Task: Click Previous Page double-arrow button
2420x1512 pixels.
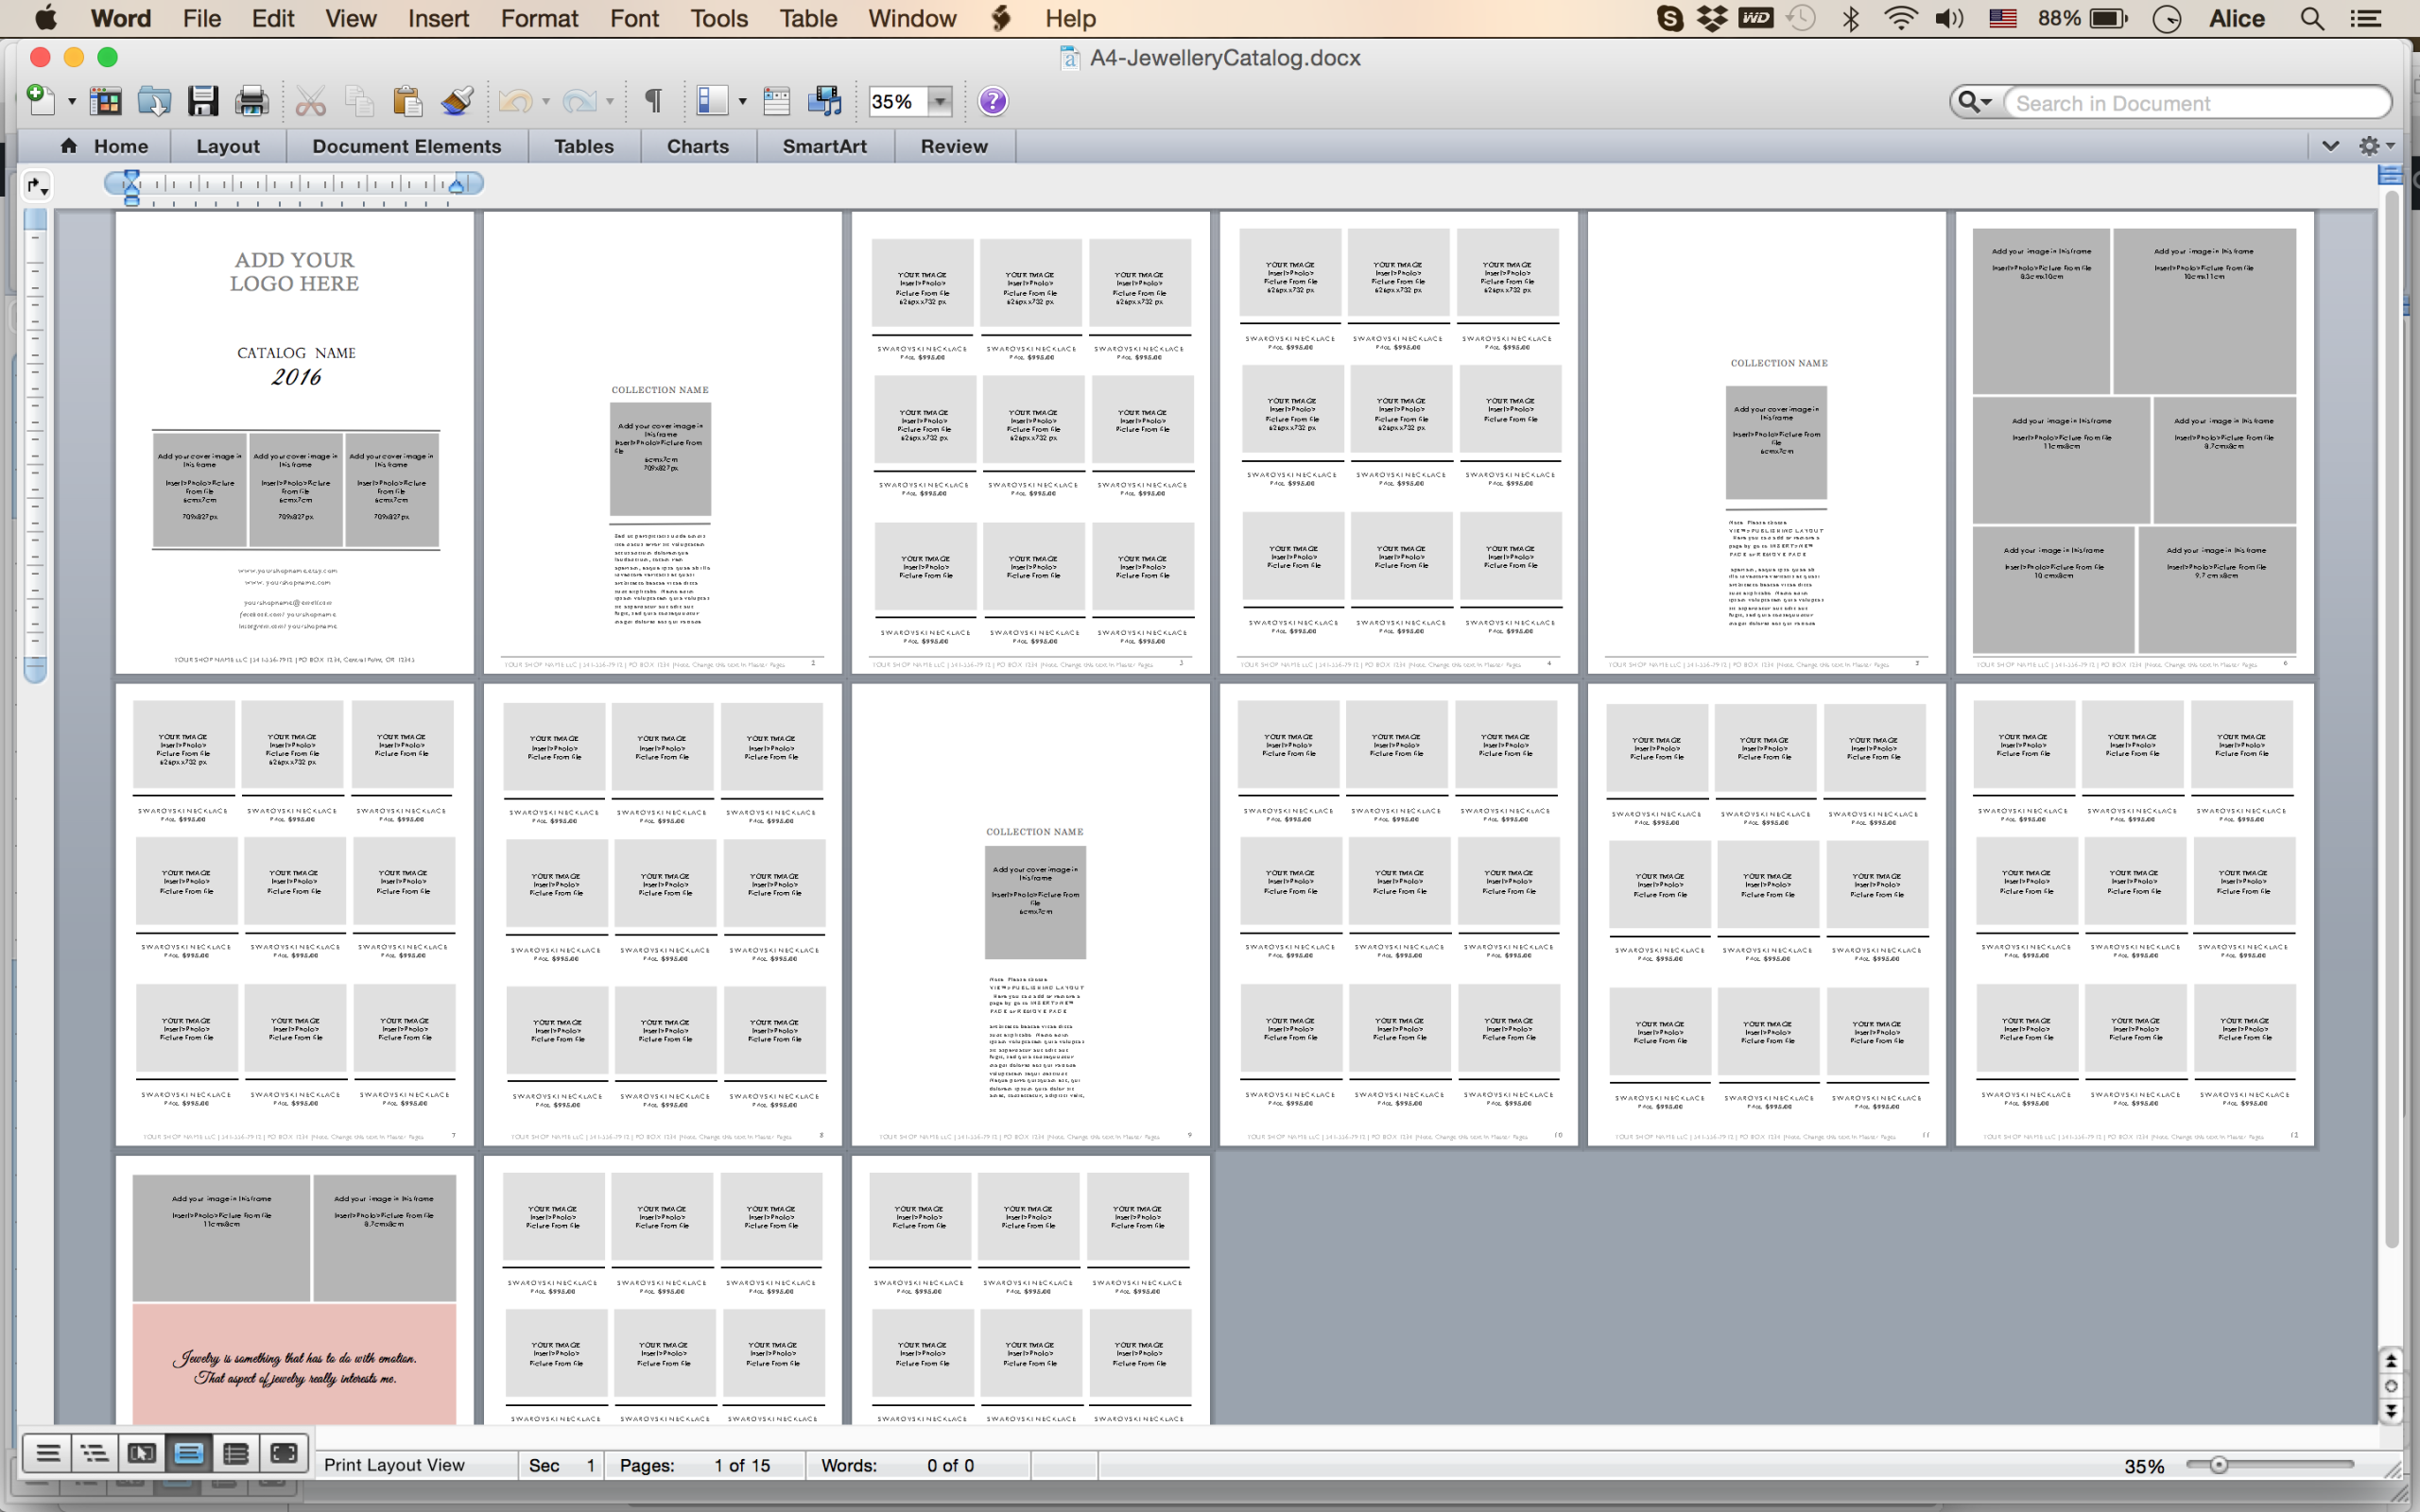Action: click(2391, 1361)
